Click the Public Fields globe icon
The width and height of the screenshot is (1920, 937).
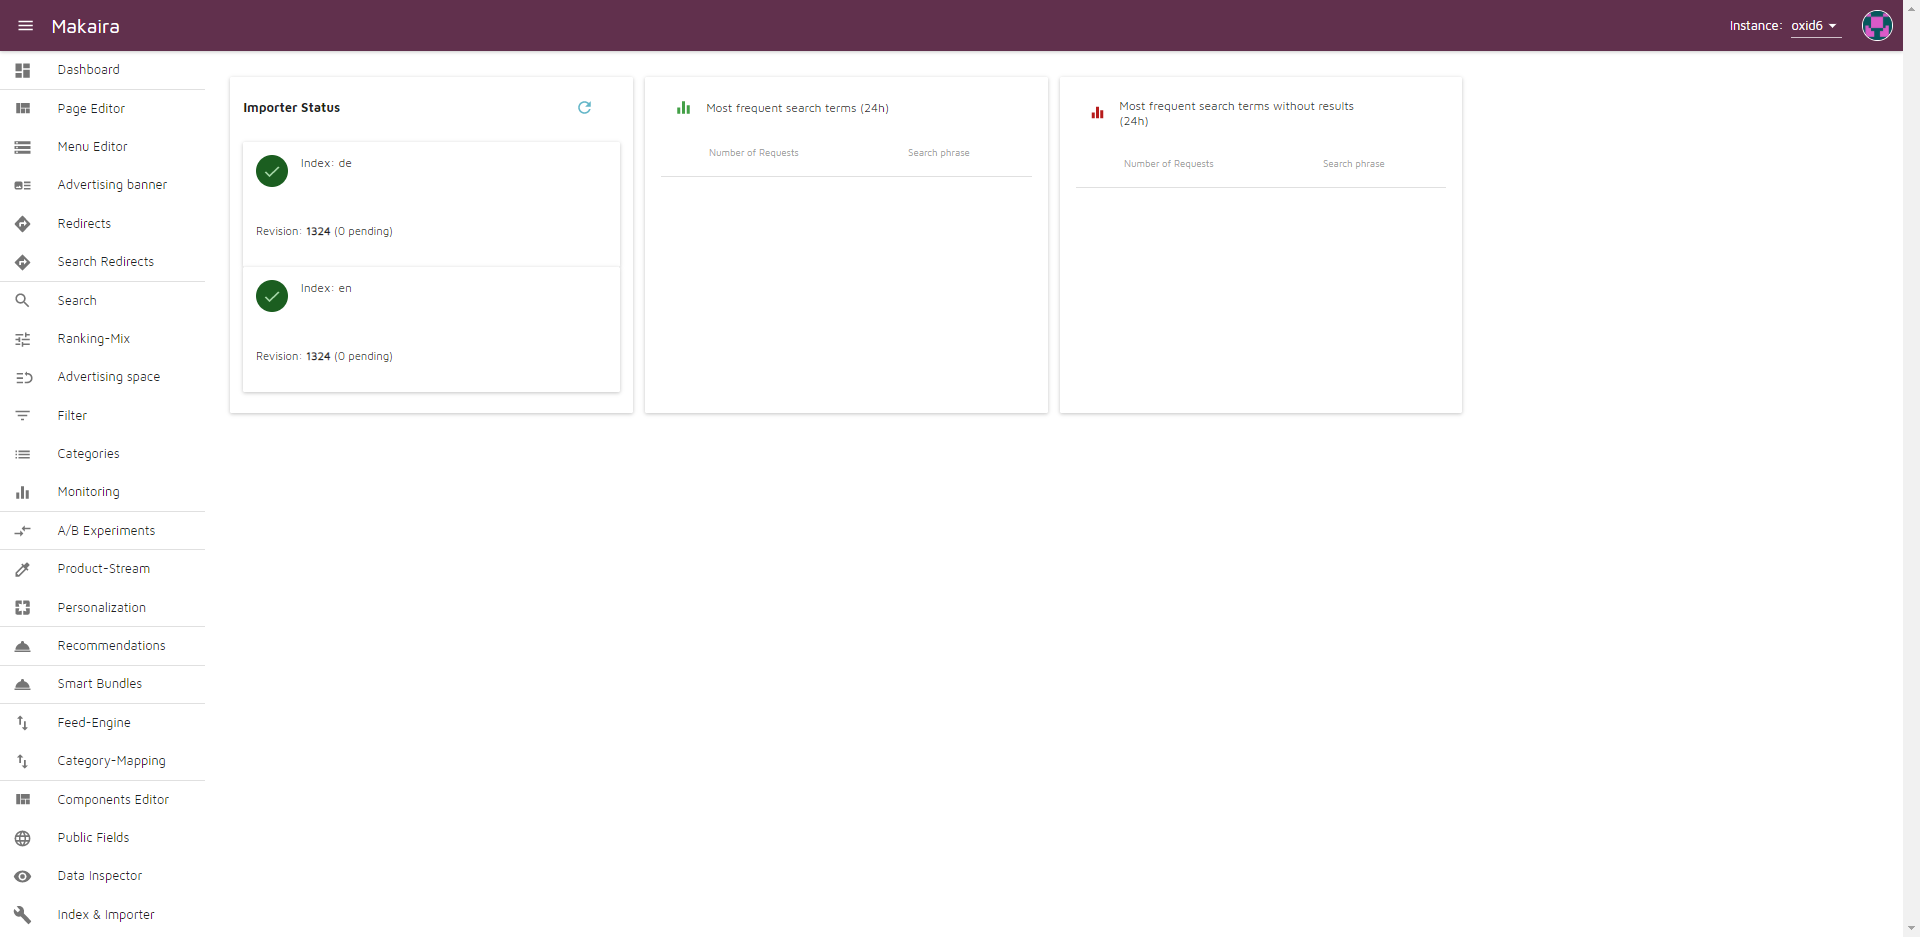[23, 838]
